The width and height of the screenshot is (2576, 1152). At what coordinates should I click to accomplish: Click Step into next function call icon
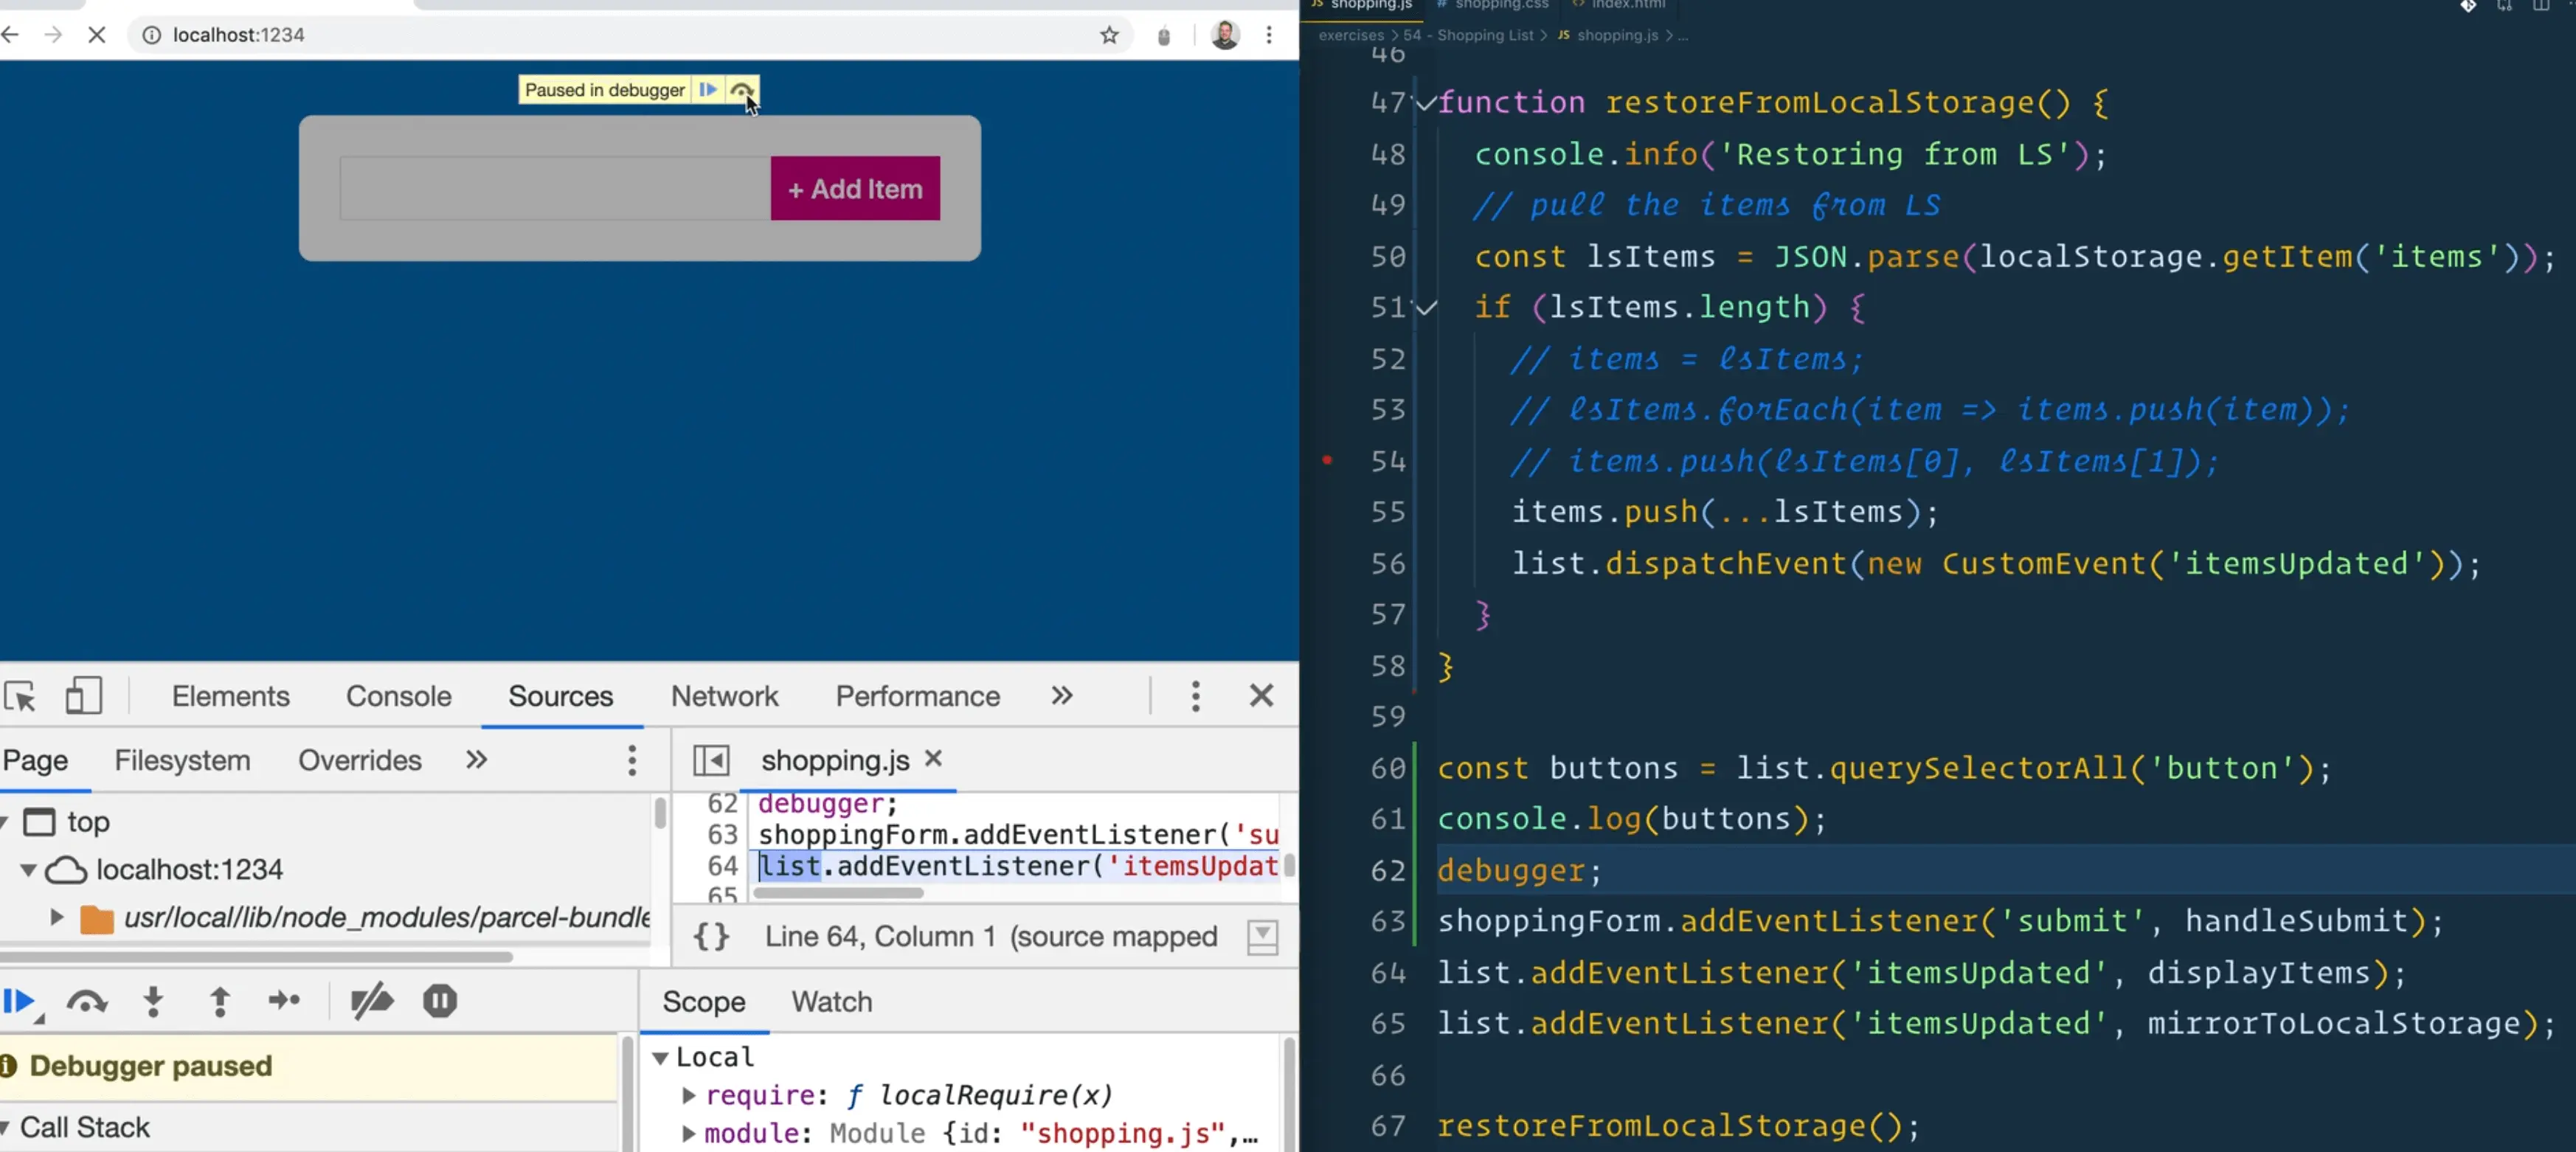click(x=153, y=1001)
